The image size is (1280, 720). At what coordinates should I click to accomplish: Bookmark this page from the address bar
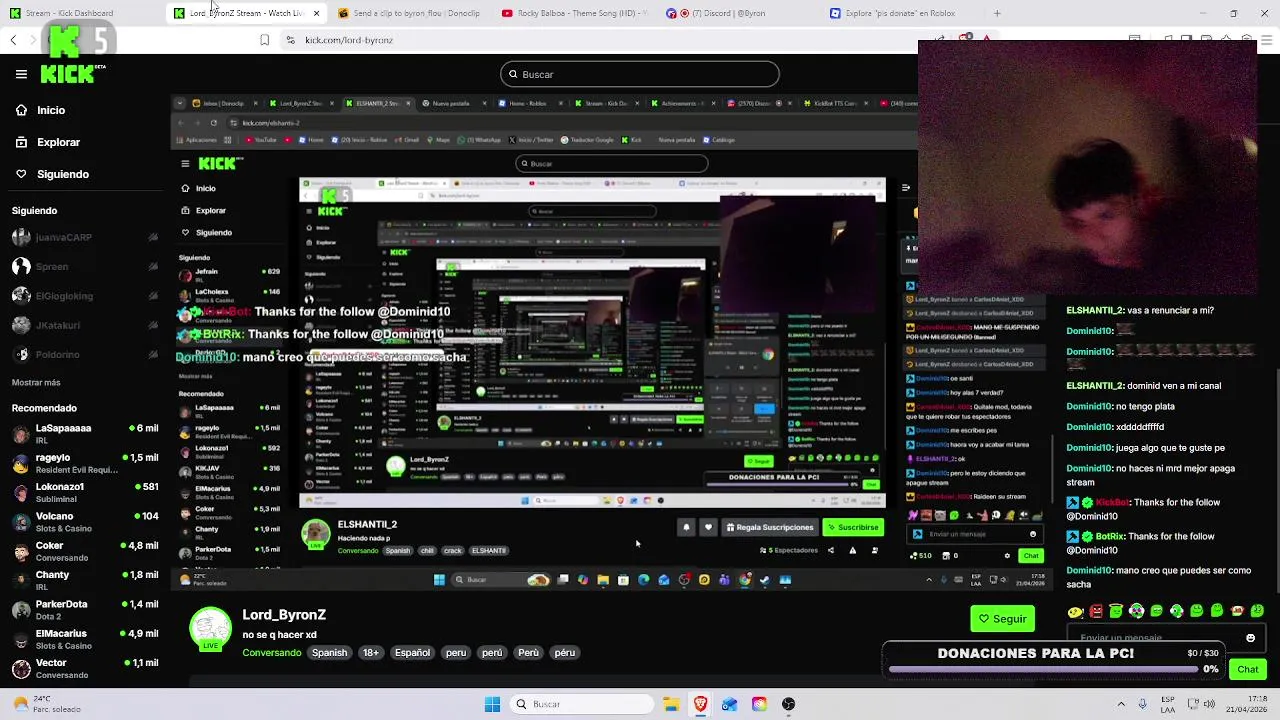pyautogui.click(x=264, y=40)
